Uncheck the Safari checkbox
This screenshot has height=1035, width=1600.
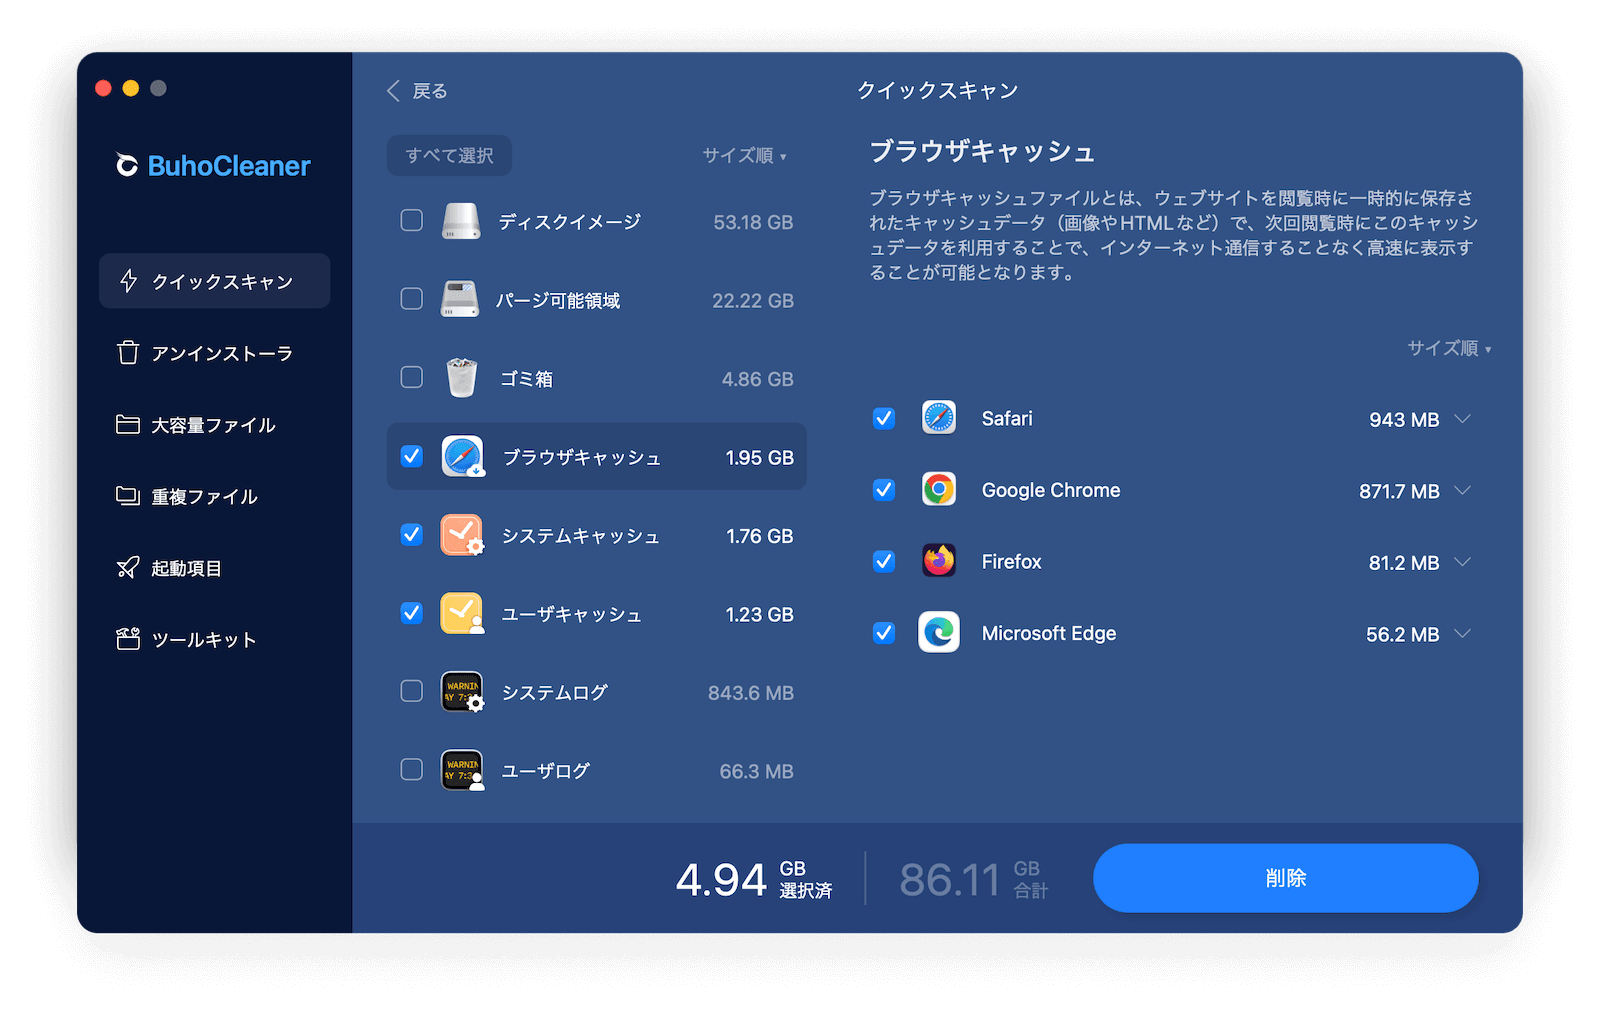pyautogui.click(x=884, y=418)
